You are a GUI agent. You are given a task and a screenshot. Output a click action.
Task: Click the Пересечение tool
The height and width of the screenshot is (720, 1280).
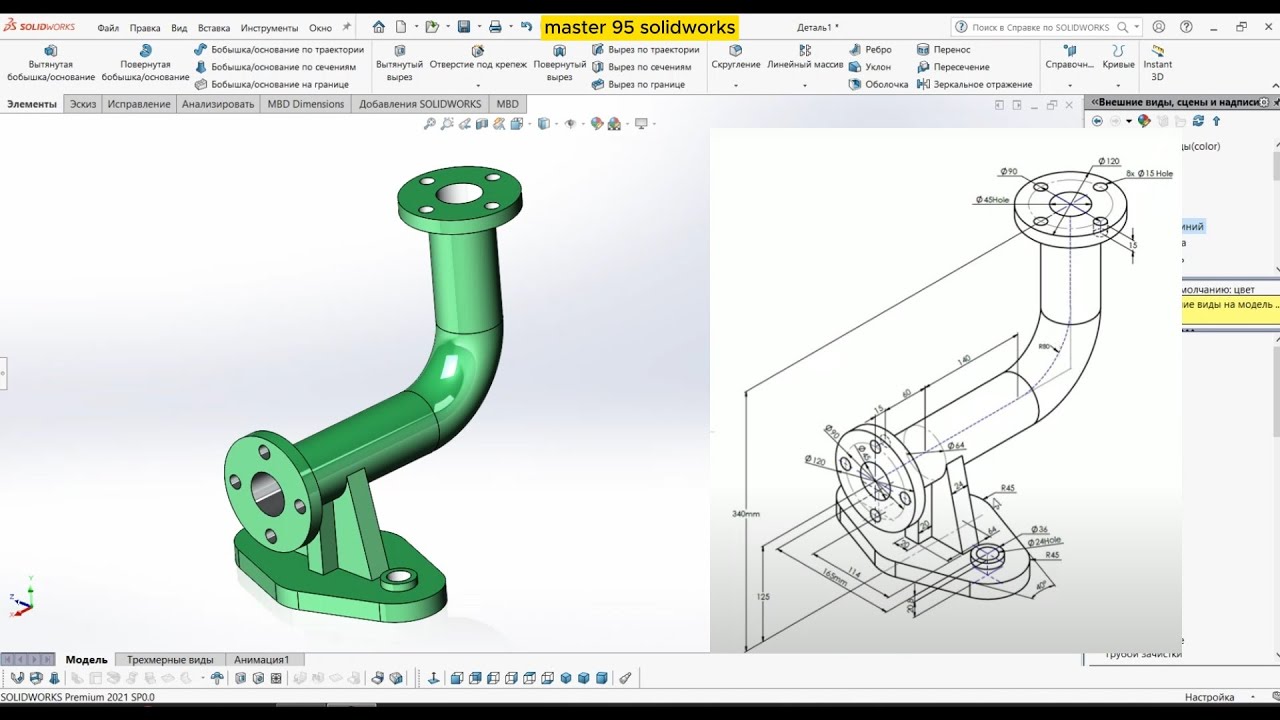(952, 67)
